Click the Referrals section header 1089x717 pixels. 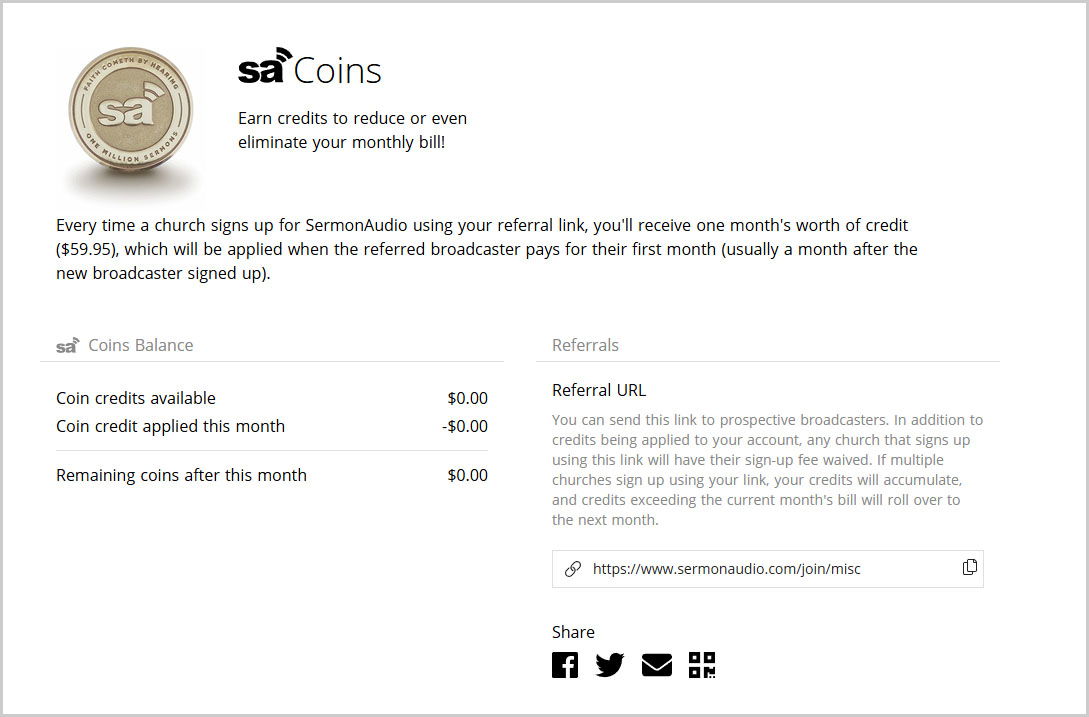point(585,345)
